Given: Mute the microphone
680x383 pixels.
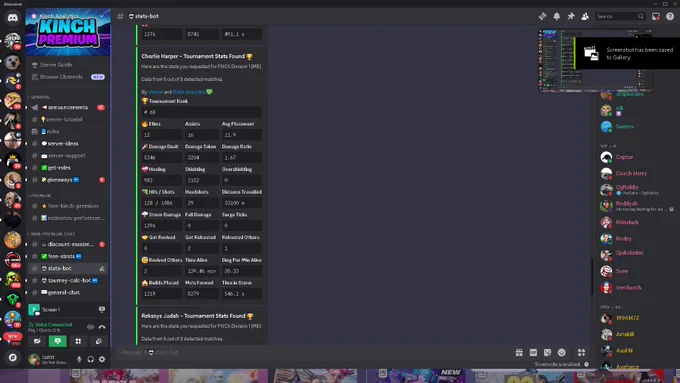Looking at the screenshot, I should pos(79,359).
